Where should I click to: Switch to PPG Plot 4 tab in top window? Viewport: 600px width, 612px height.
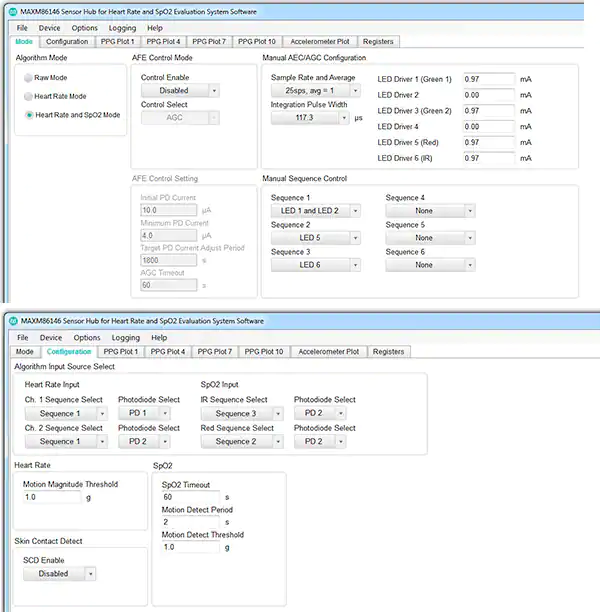(163, 41)
